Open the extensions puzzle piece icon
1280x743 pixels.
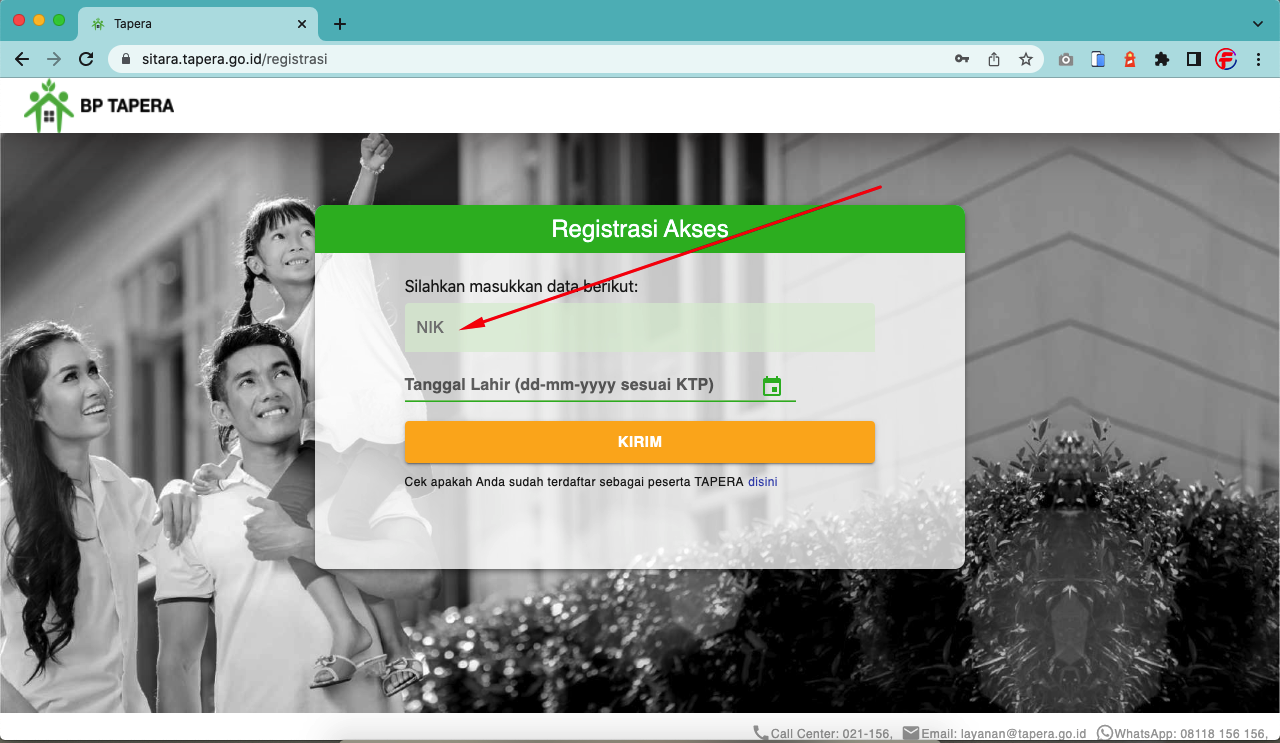(x=1162, y=59)
